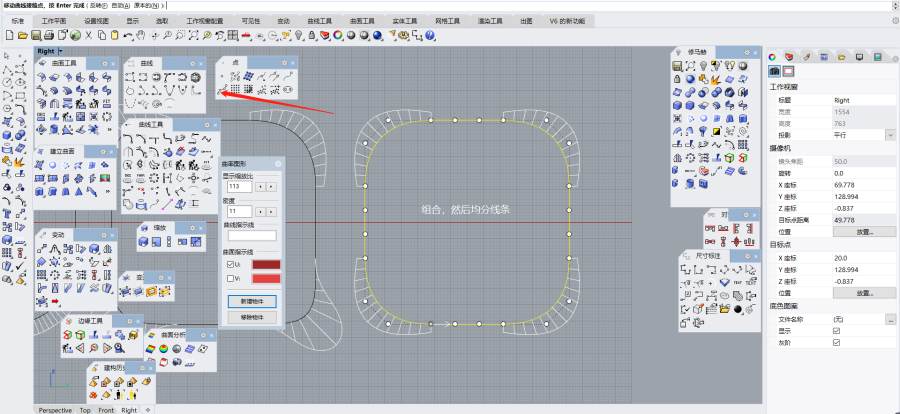The image size is (900, 414).
Task: Click the Print icon in main toolbar
Action: (49, 35)
